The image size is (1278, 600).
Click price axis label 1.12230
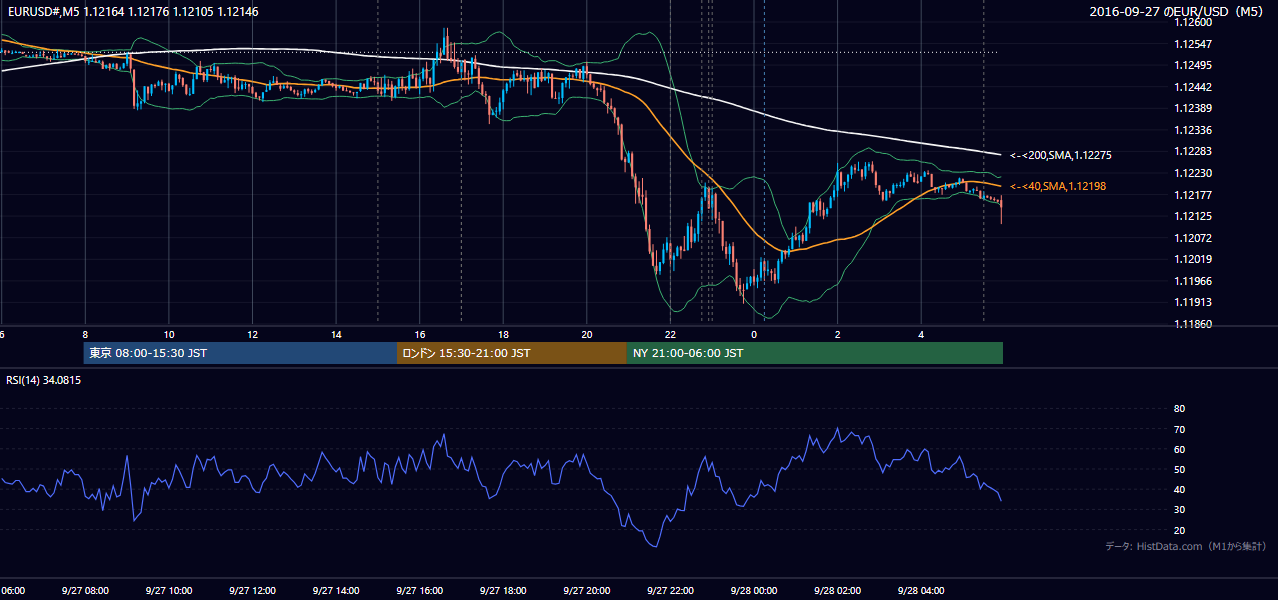1194,173
